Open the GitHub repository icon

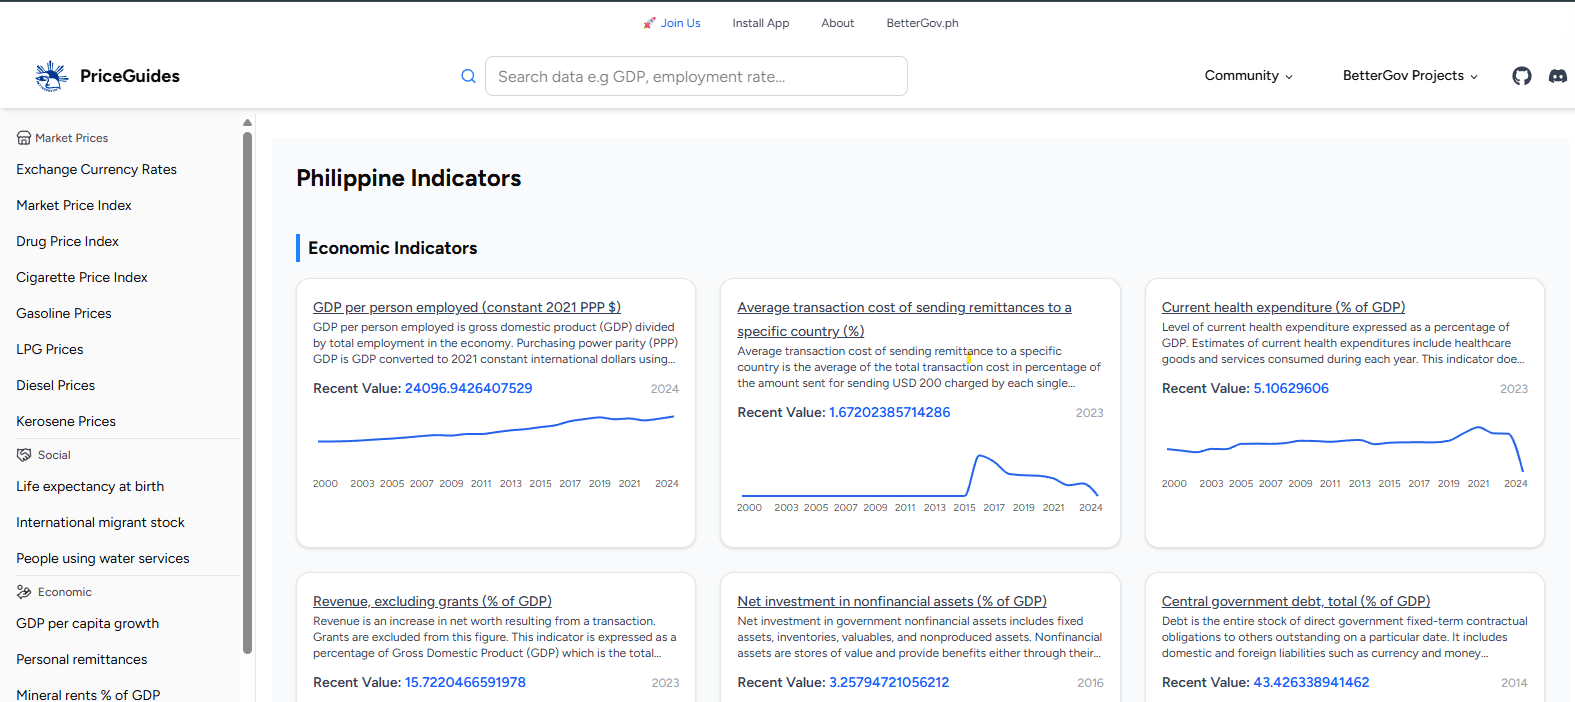(x=1521, y=76)
